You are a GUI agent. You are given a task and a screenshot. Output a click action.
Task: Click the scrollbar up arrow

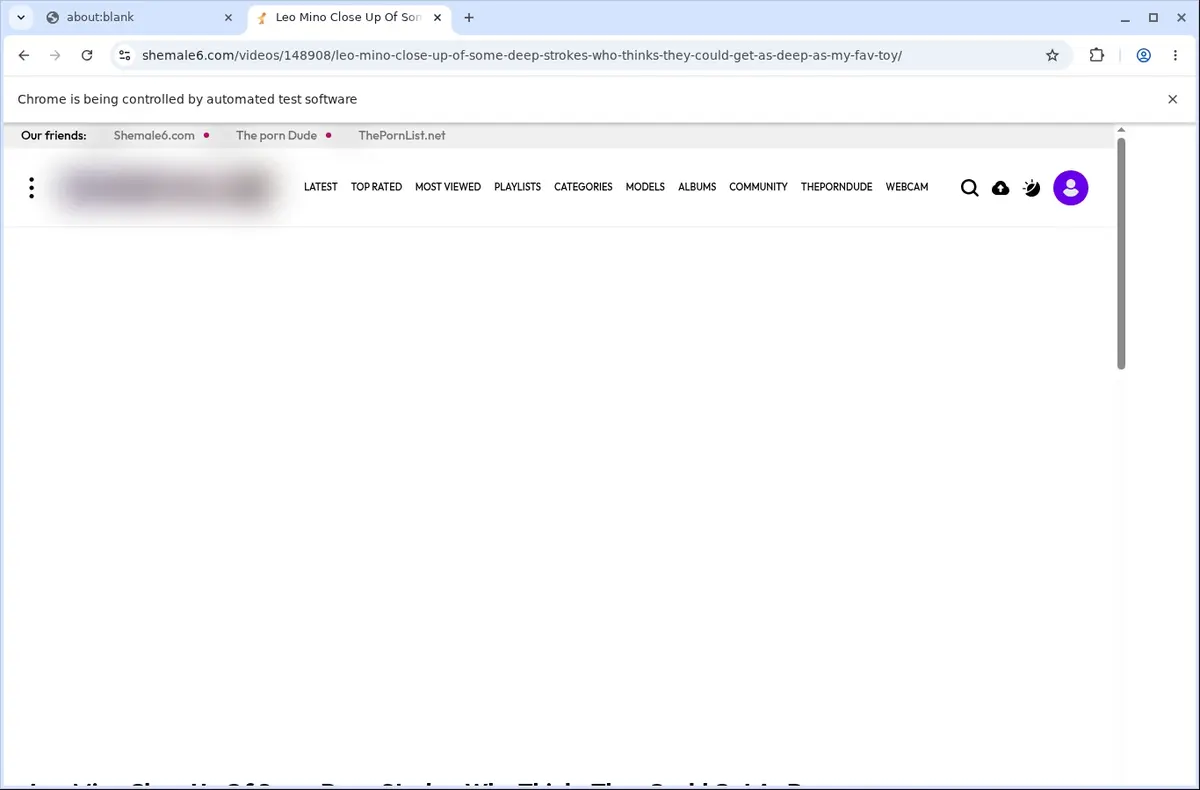tap(1121, 130)
